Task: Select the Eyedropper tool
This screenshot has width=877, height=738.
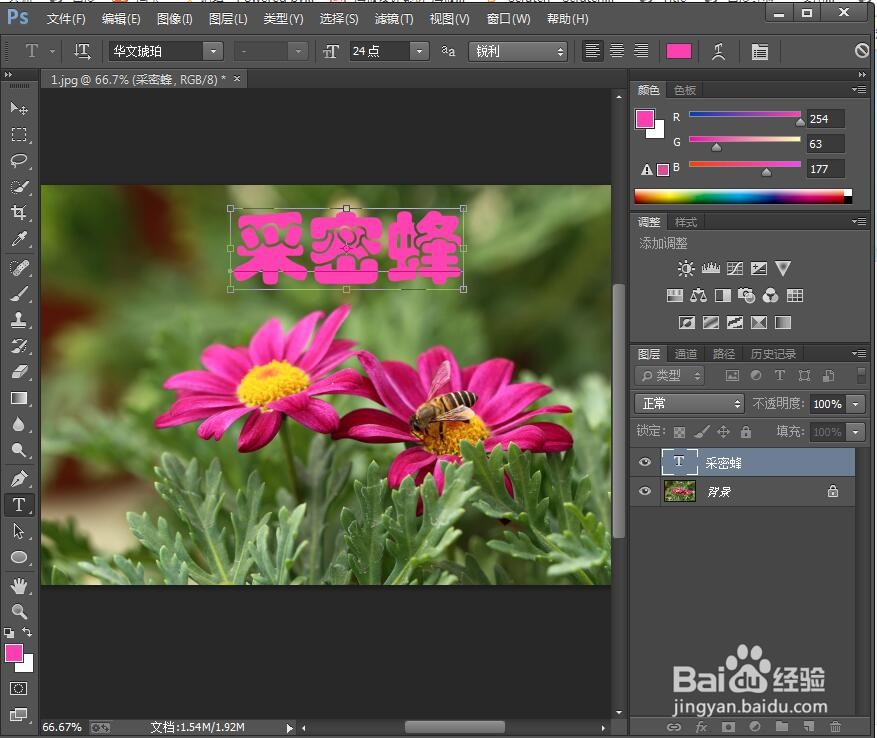Action: (17, 240)
